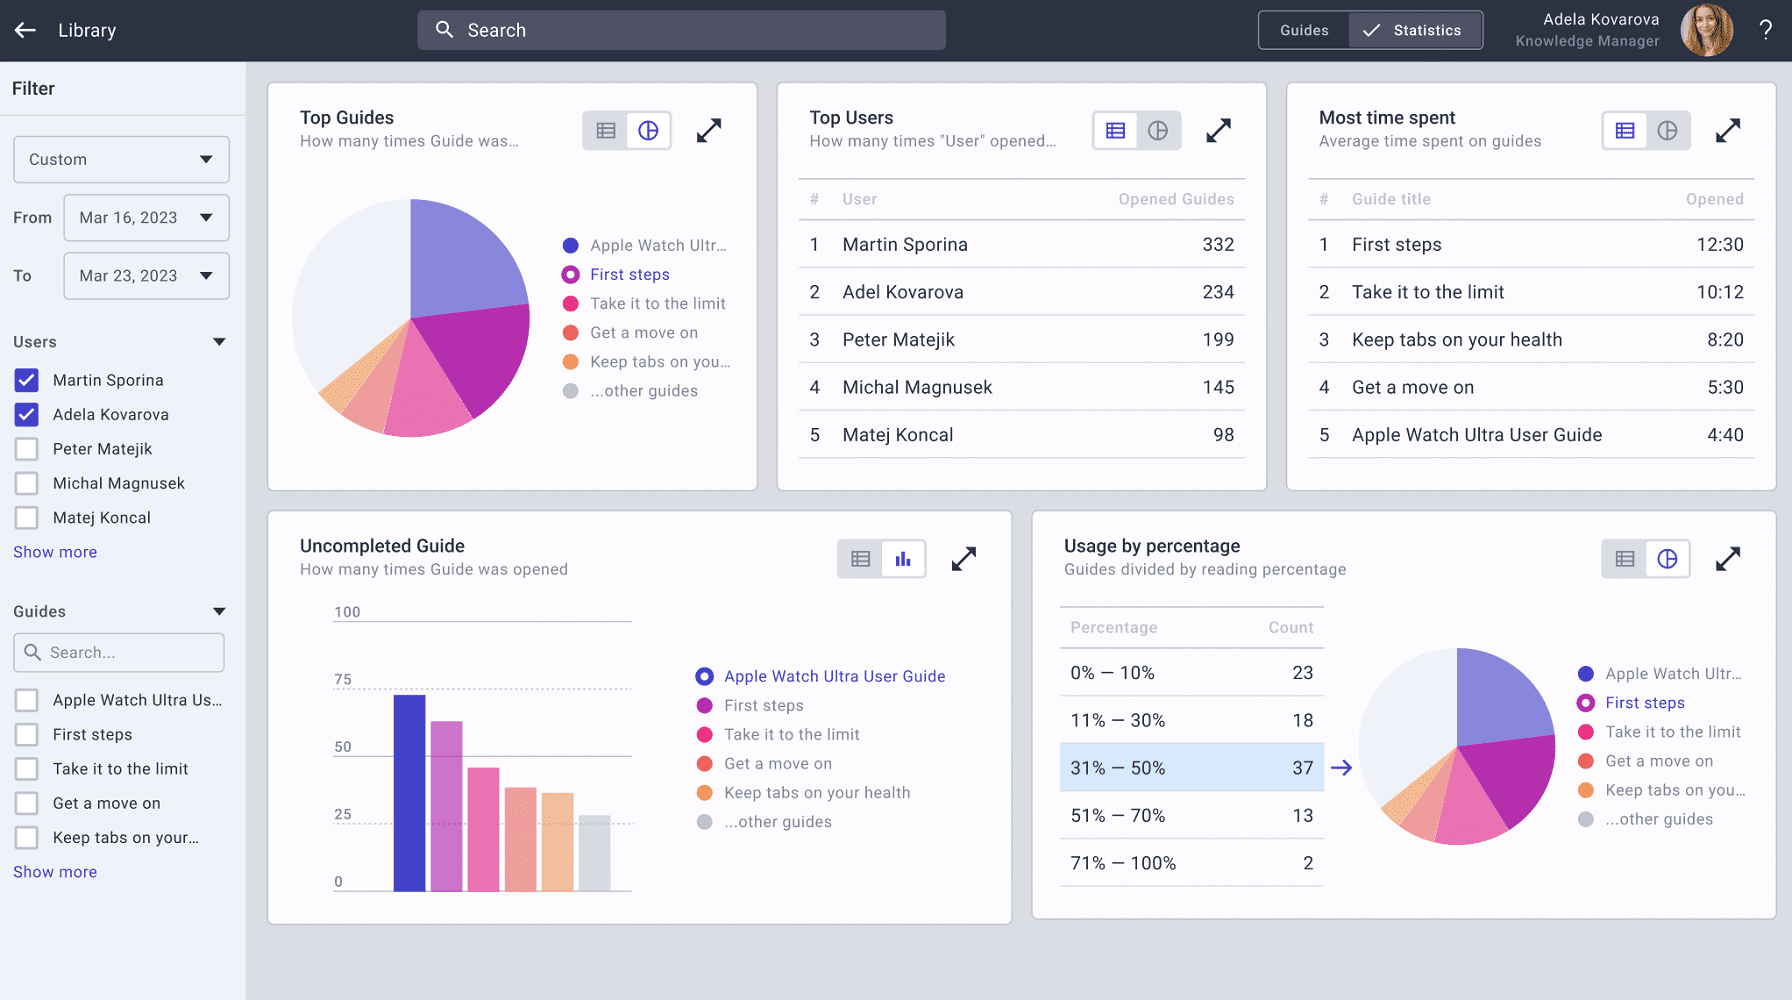
Task: Click the First steps legend color dot in Top Guides
Action: point(571,275)
